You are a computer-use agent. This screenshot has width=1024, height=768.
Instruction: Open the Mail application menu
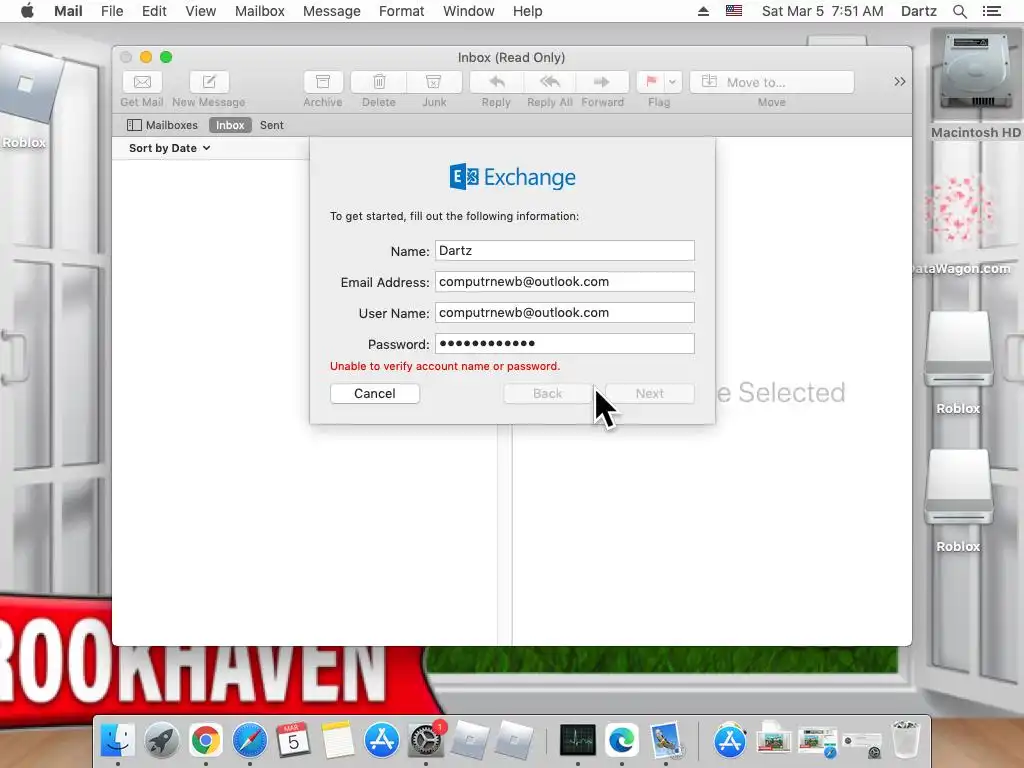[x=68, y=11]
